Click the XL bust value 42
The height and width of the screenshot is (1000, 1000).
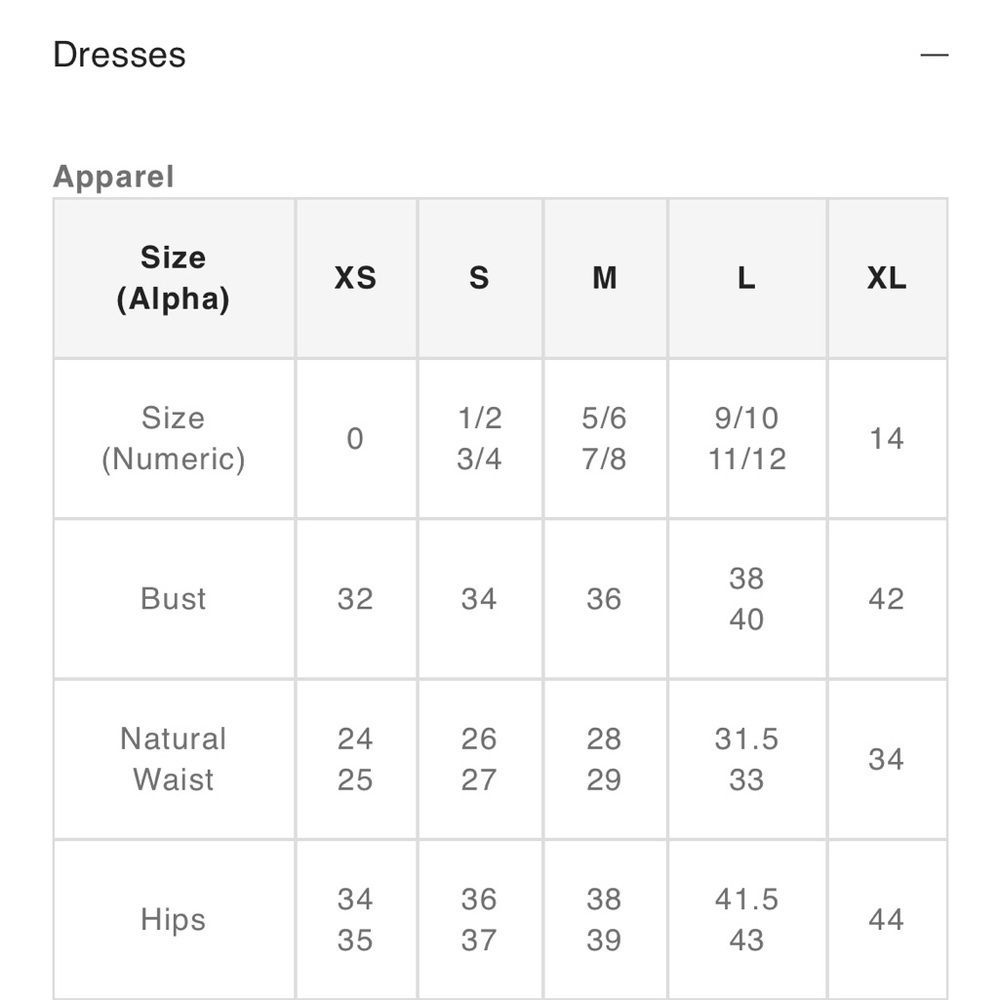coord(887,599)
